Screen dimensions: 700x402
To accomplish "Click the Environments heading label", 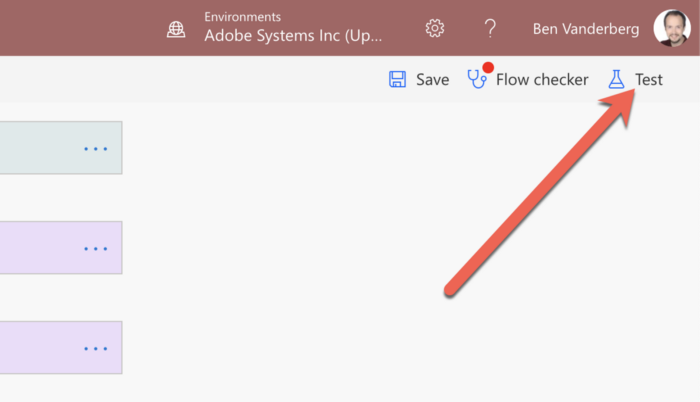I will click(x=242, y=17).
